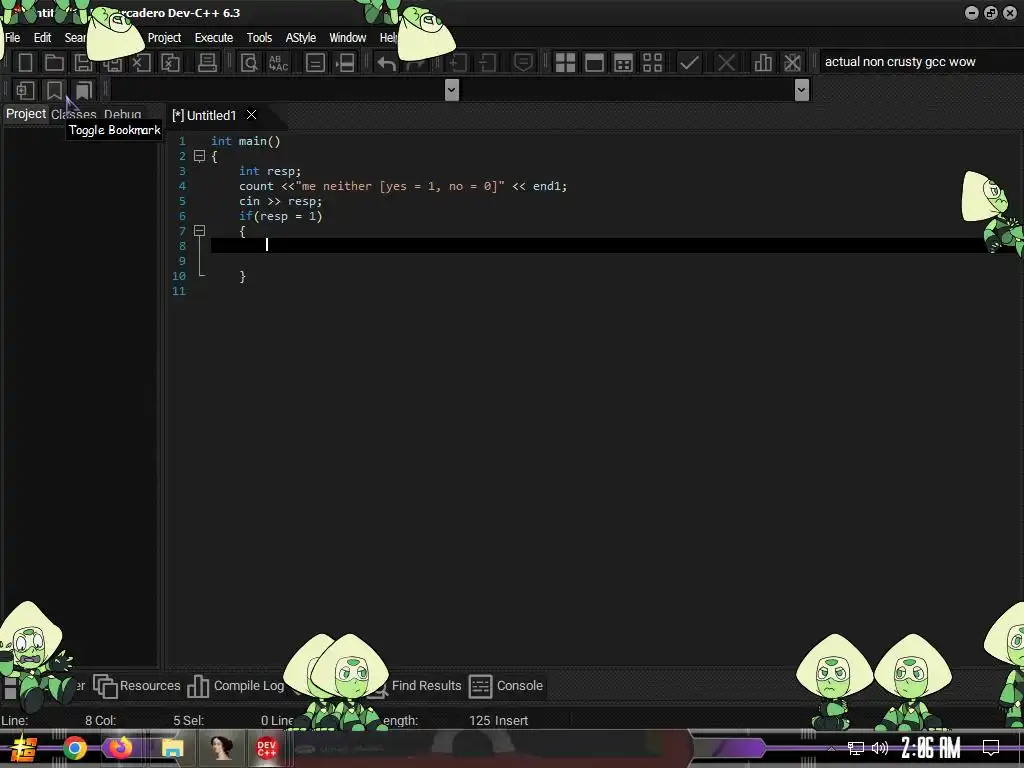Click the Stop Execution X icon
The image size is (1024, 768).
tap(726, 63)
